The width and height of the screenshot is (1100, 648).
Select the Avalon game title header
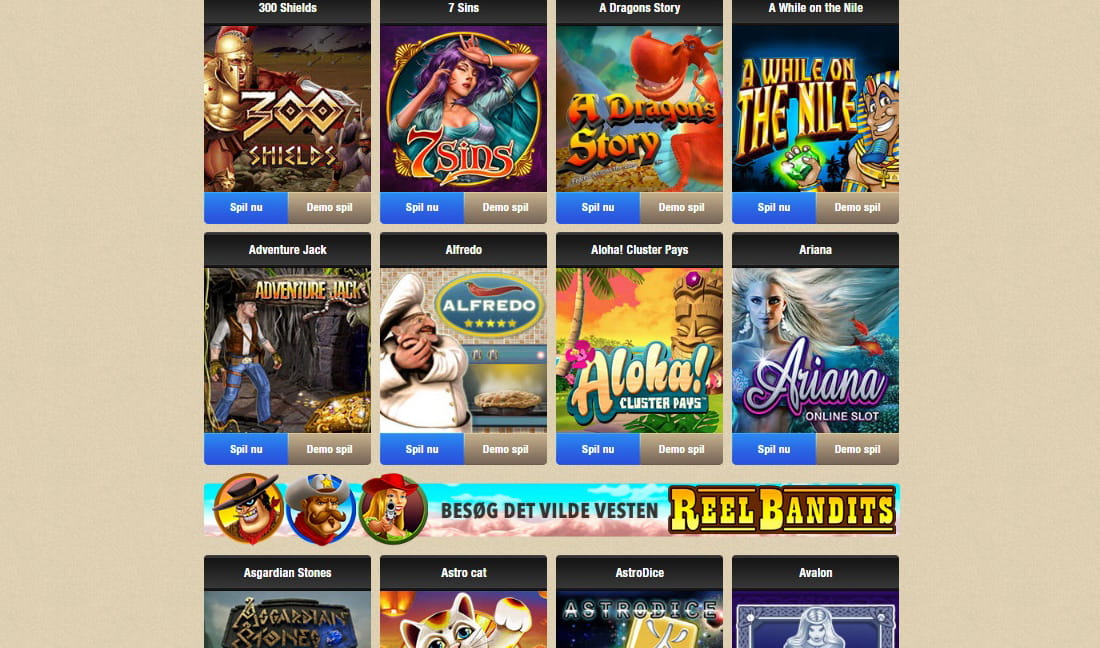(x=815, y=573)
